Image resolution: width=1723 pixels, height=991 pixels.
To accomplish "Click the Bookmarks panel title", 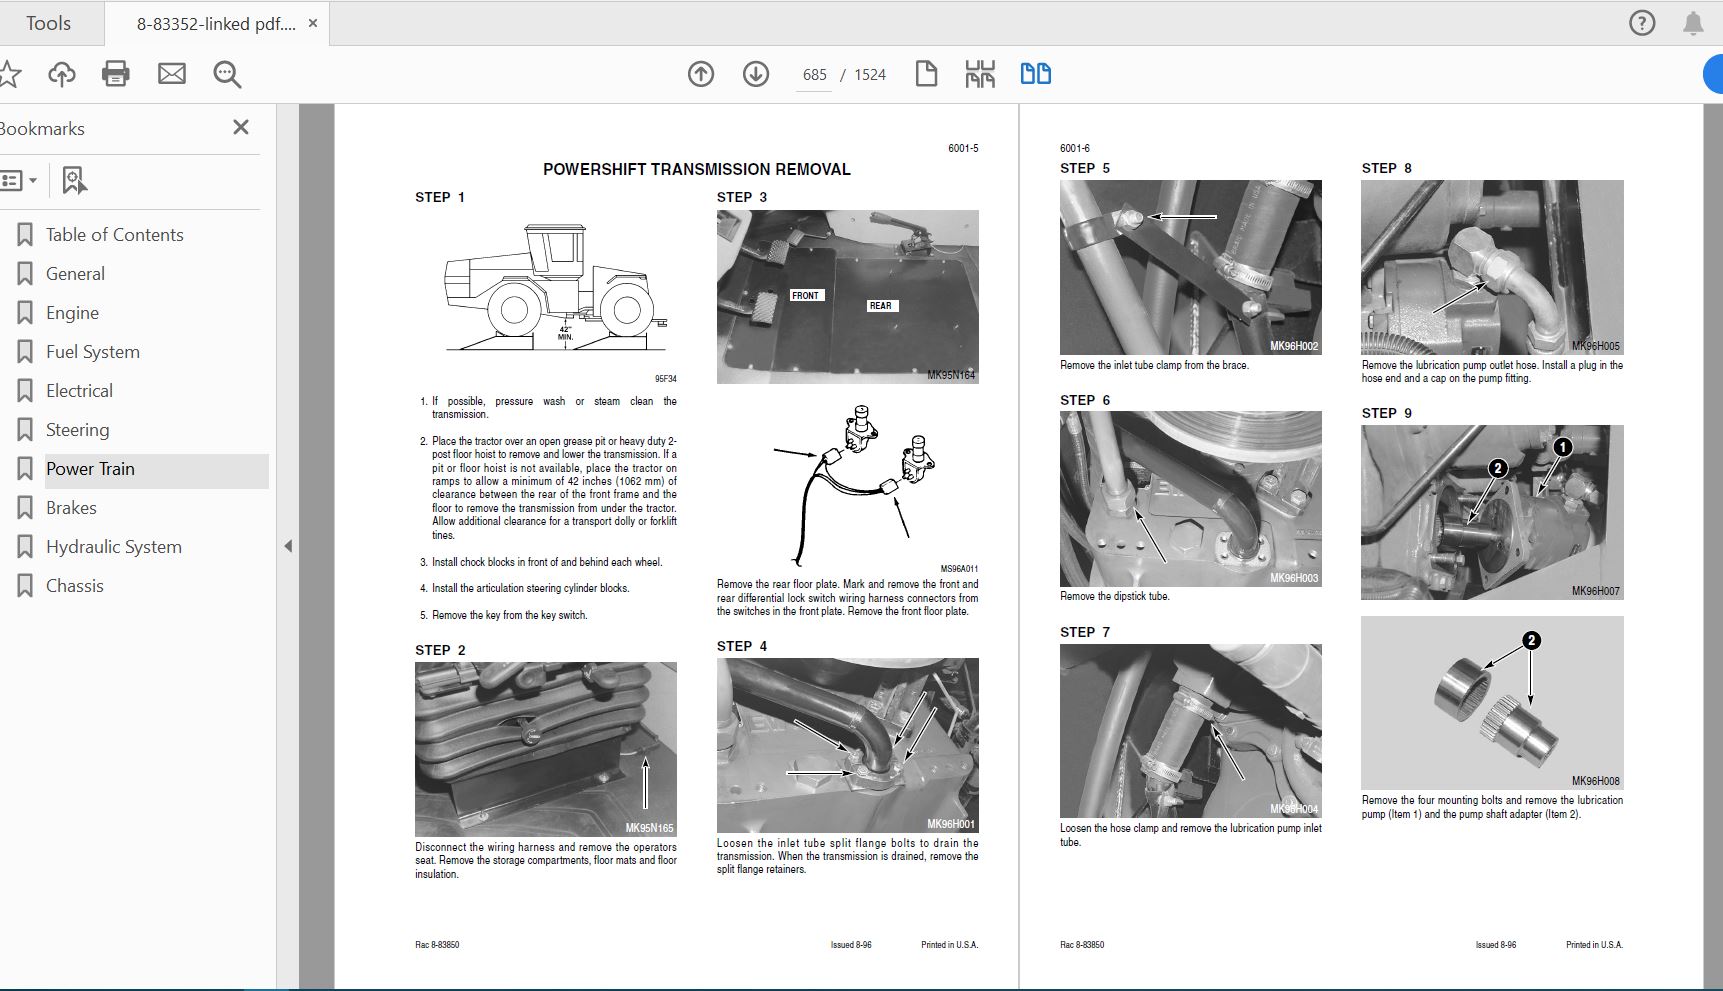I will coord(42,129).
